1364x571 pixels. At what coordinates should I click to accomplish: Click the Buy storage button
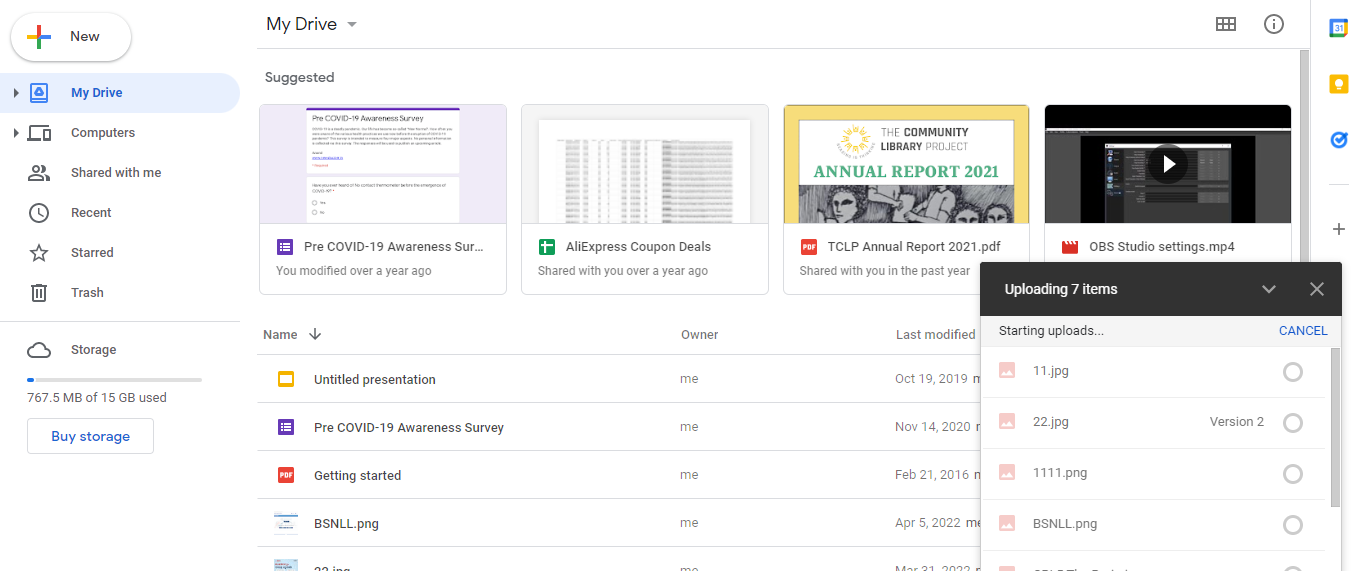click(90, 436)
